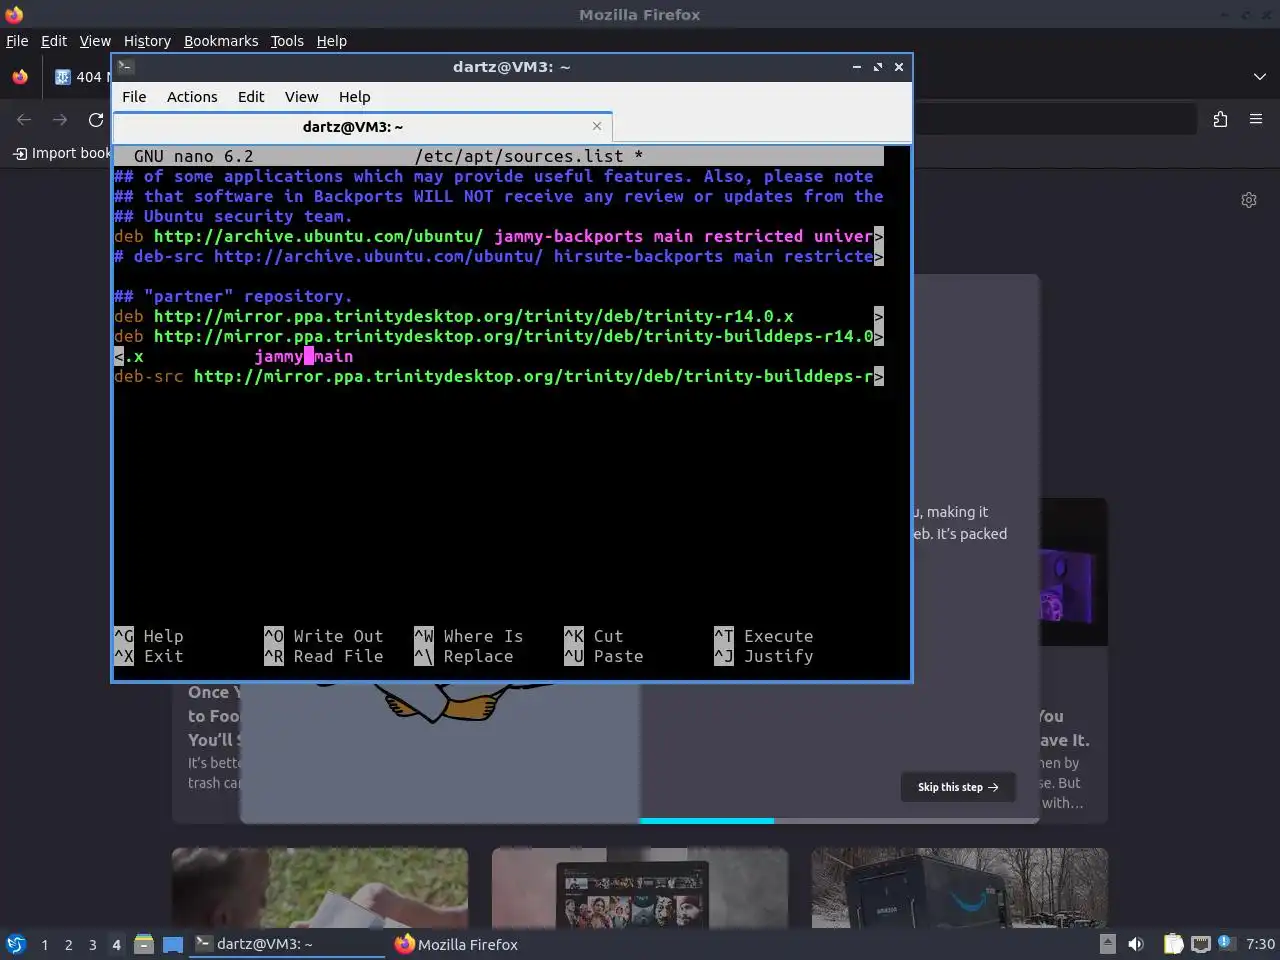The width and height of the screenshot is (1280, 960).
Task: Click ^X Exit shortcut in nano
Action: [149, 656]
